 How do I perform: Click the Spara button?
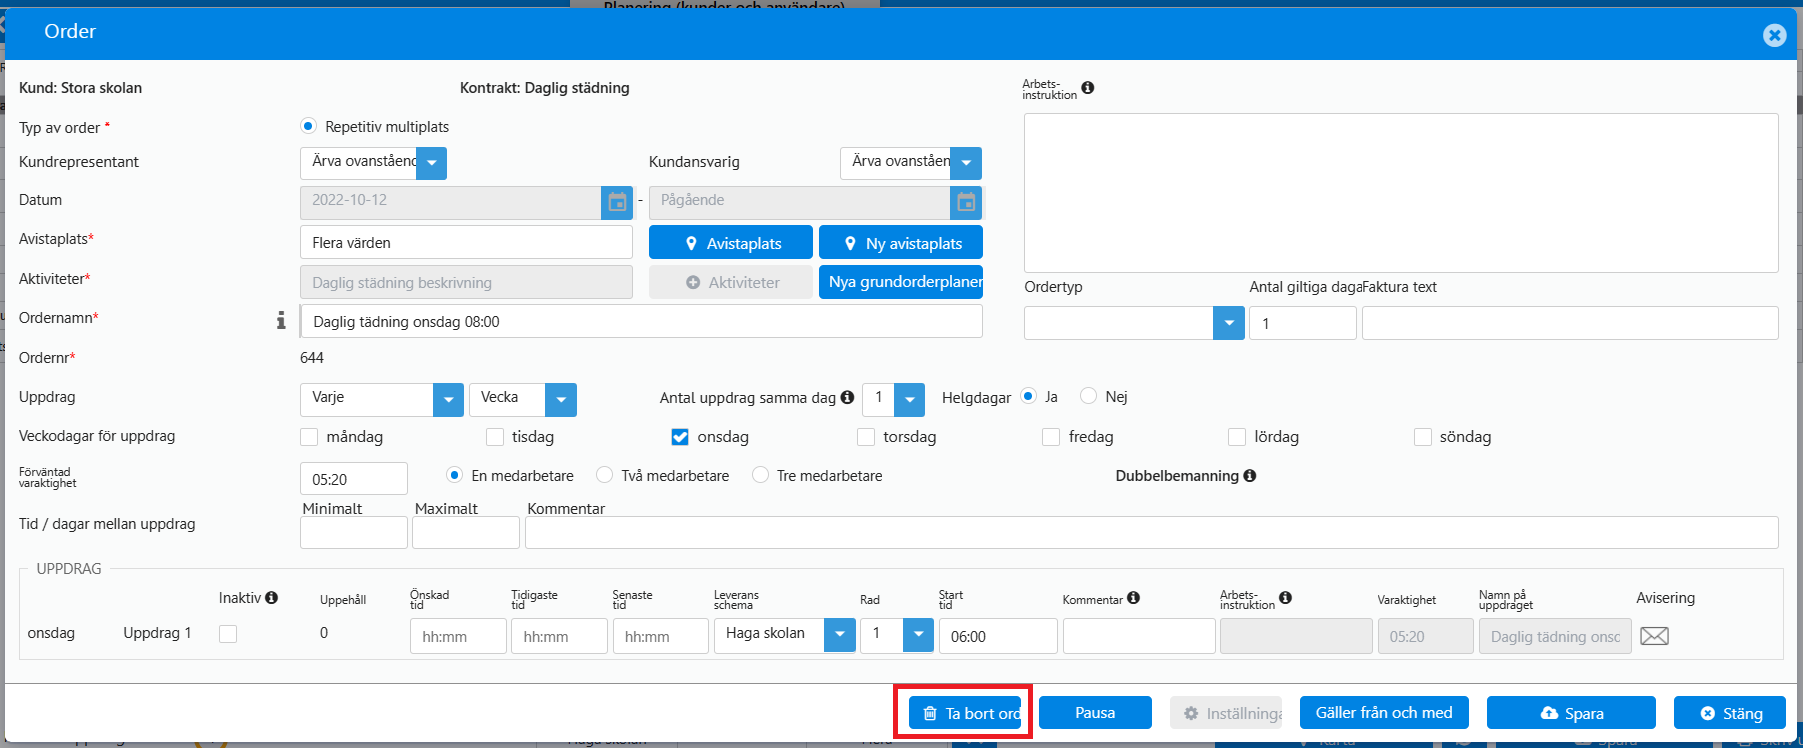tap(1571, 713)
